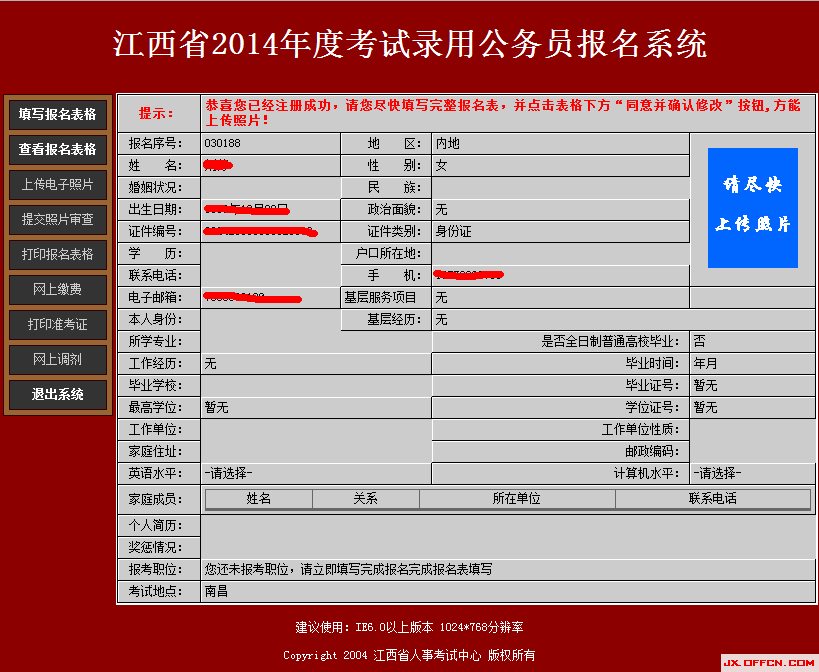Open the 查看报名表格 menu item
819x672 pixels.
point(58,149)
